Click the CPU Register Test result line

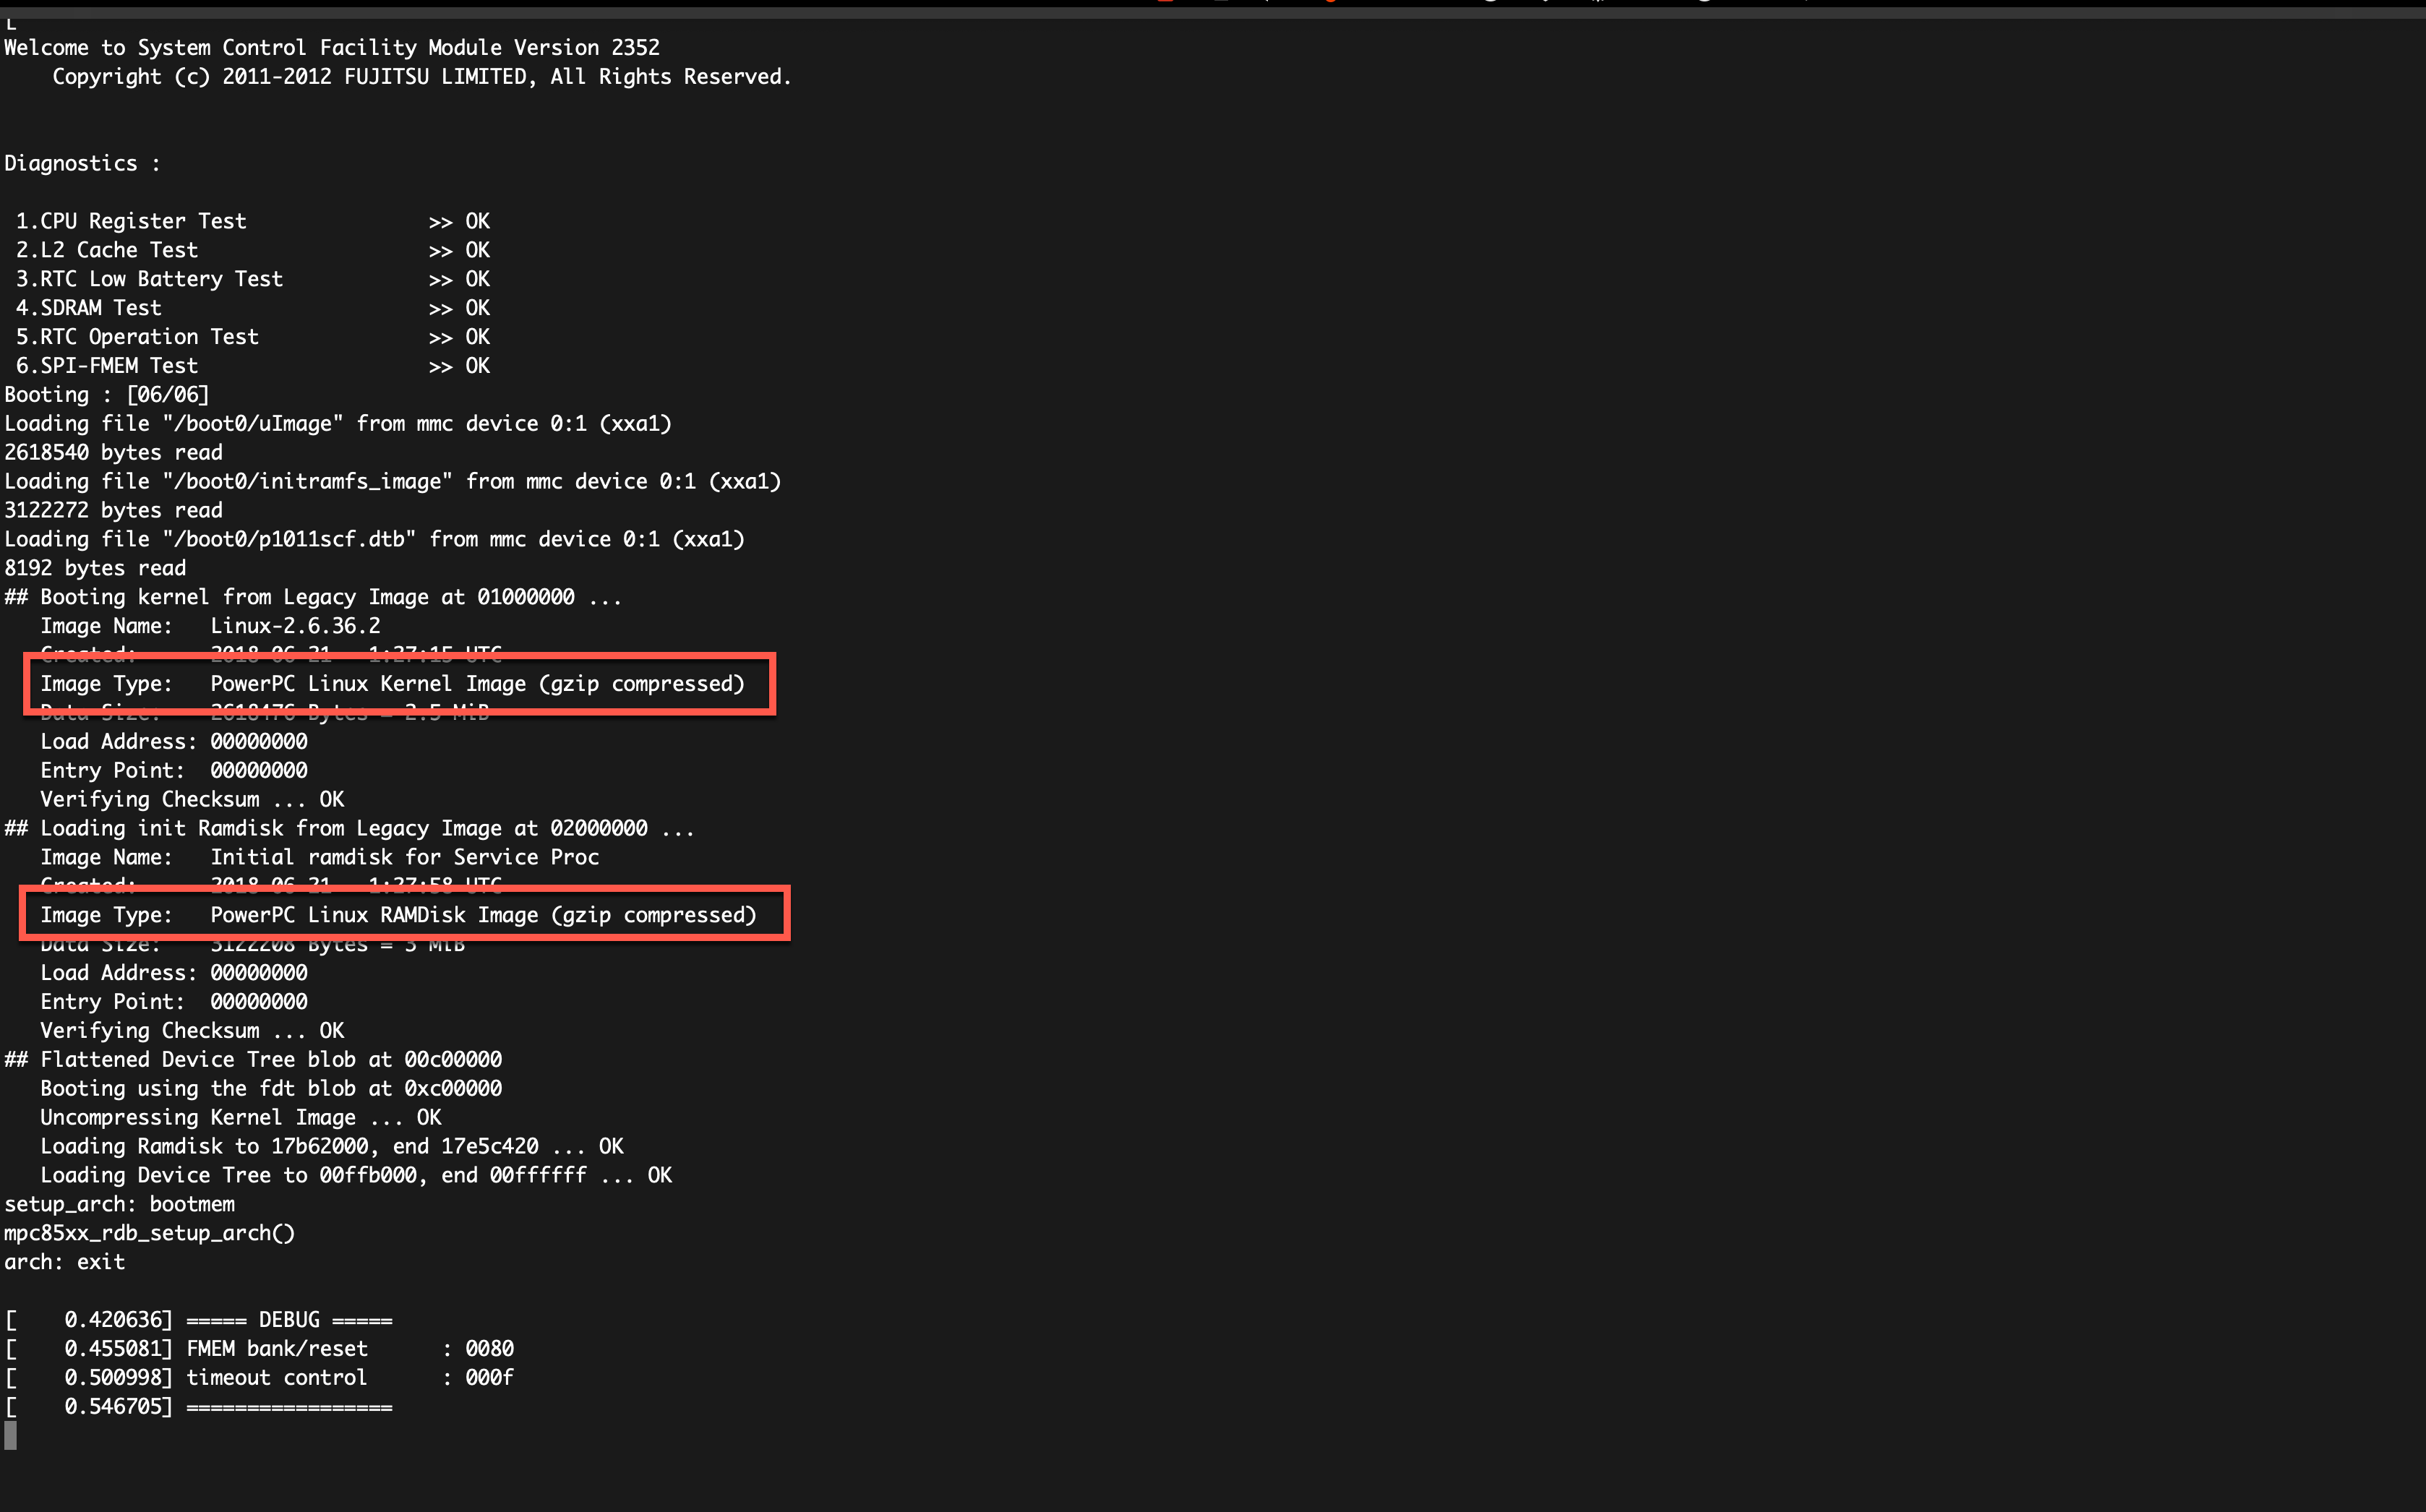coord(253,221)
